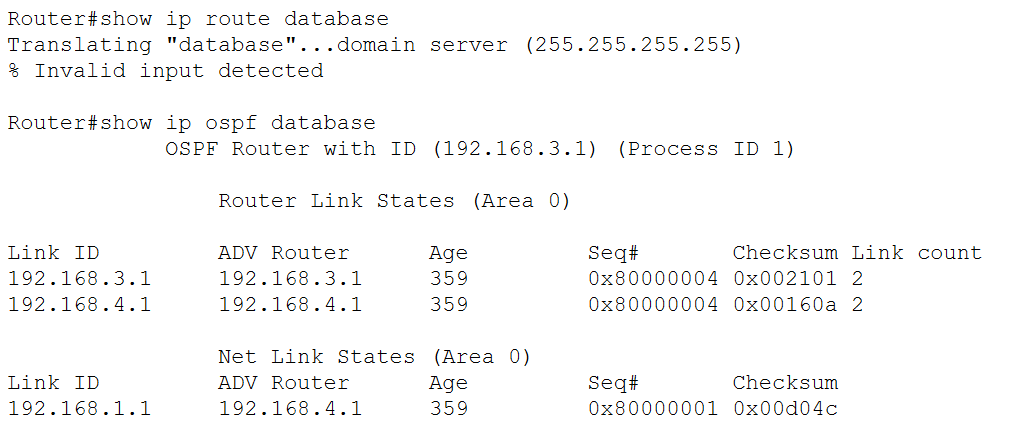Click the '% Invalid input detected' message
1011x426 pixels.
166,70
